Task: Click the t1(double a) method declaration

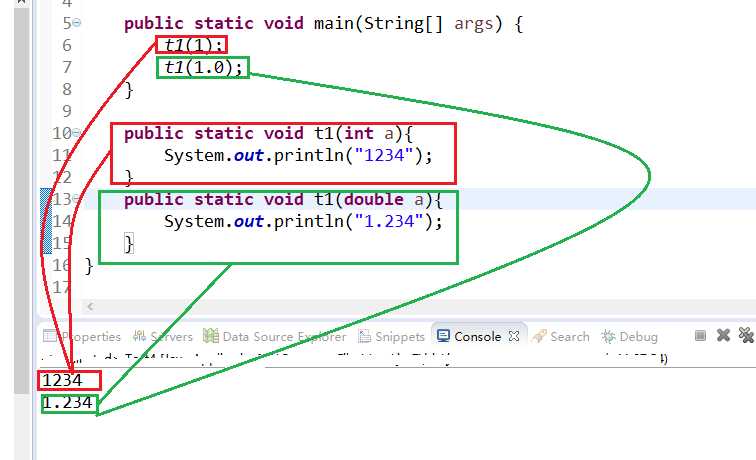Action: click(x=283, y=199)
